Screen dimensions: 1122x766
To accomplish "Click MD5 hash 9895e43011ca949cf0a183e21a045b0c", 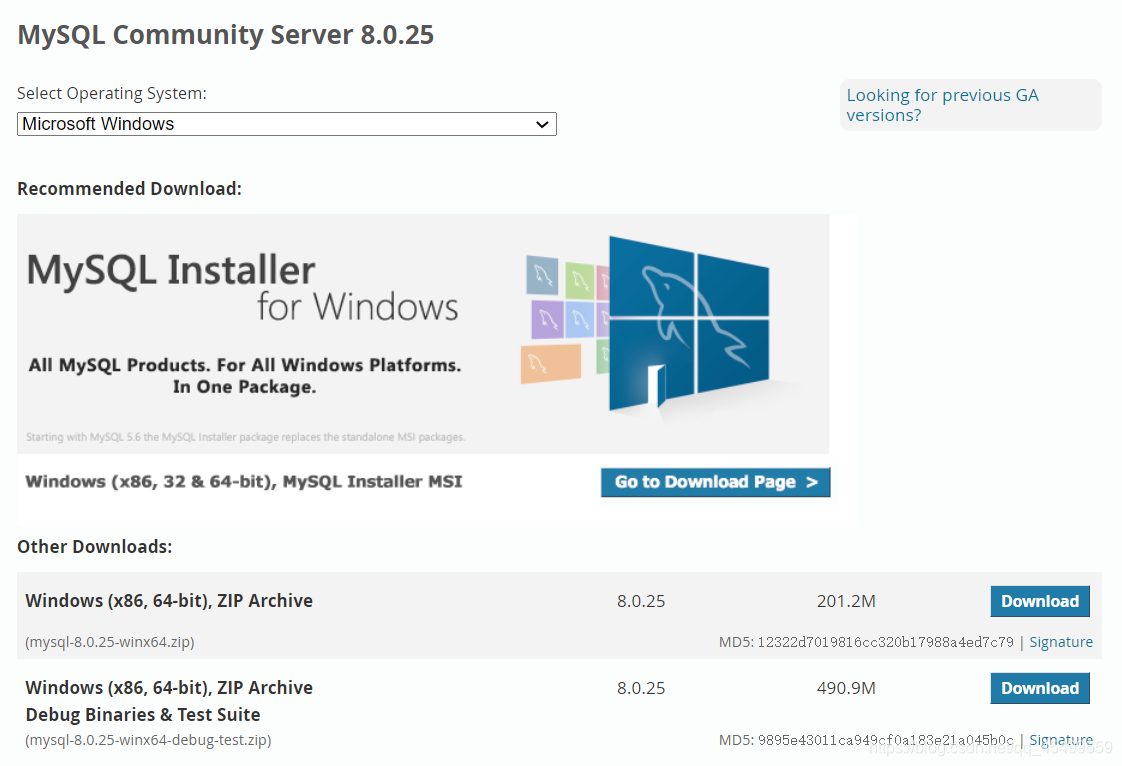I will click(885, 740).
